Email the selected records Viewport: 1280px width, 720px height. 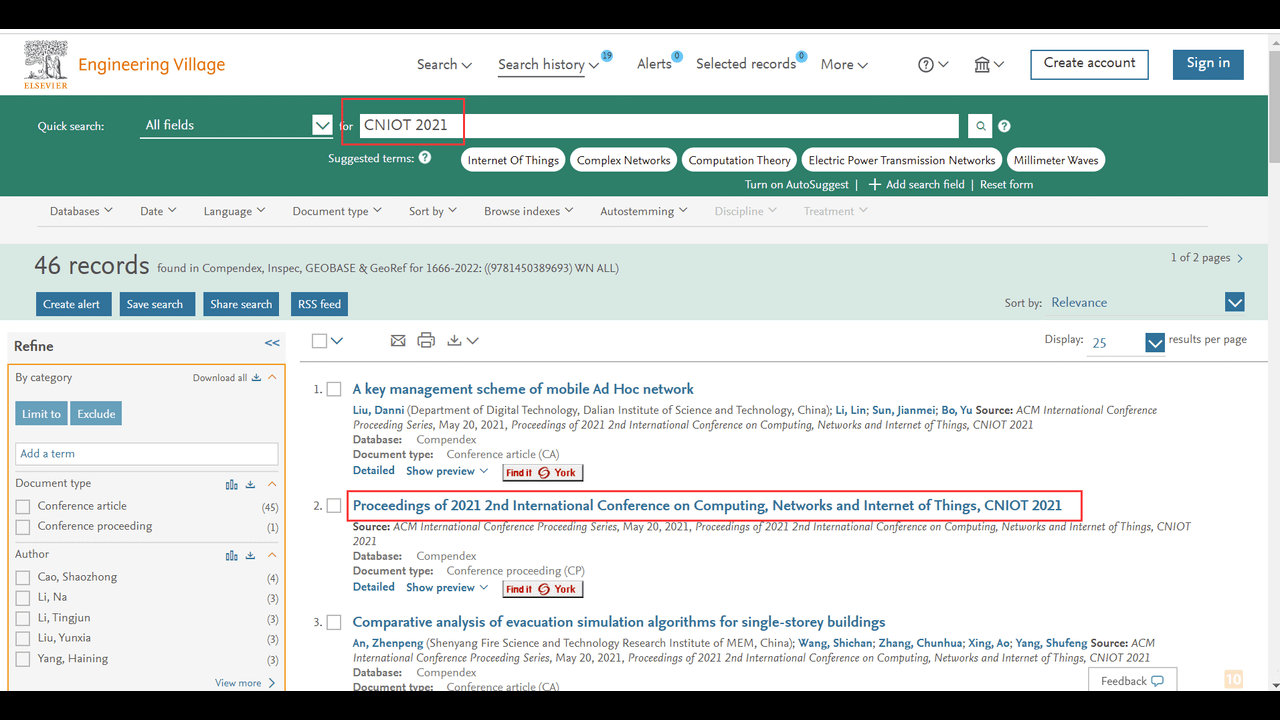398,341
